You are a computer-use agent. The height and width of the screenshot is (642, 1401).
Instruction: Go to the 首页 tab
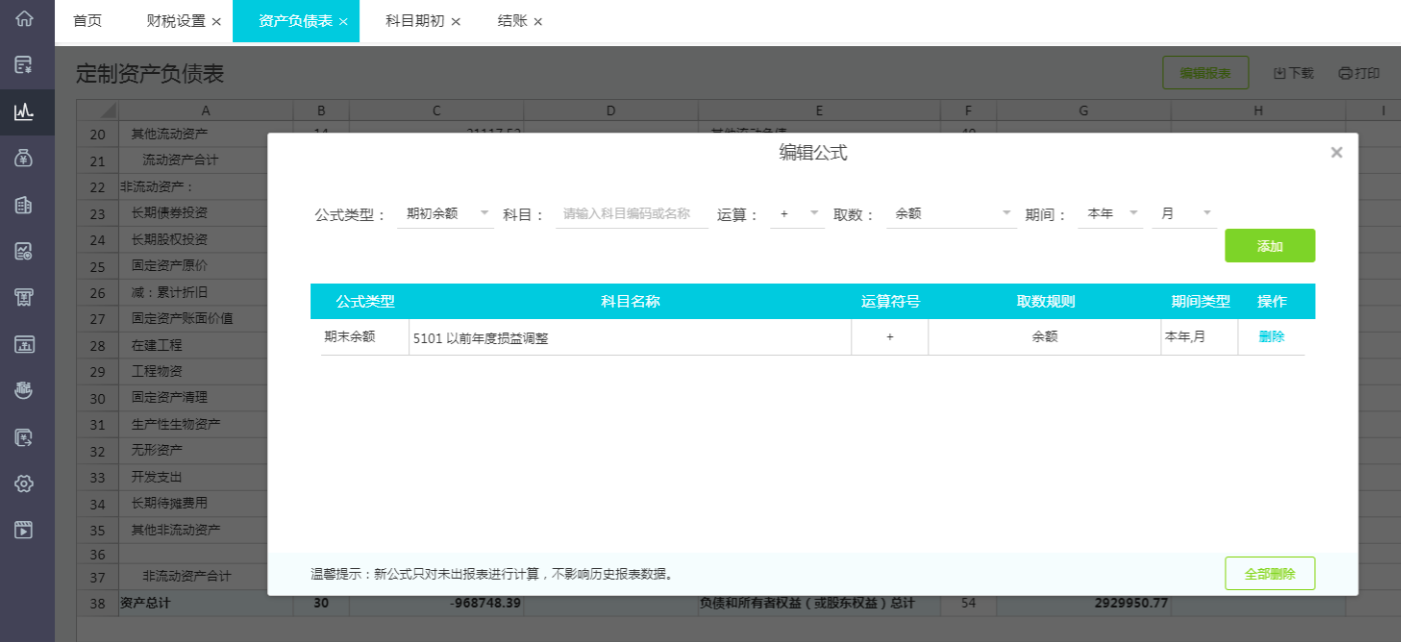(87, 21)
